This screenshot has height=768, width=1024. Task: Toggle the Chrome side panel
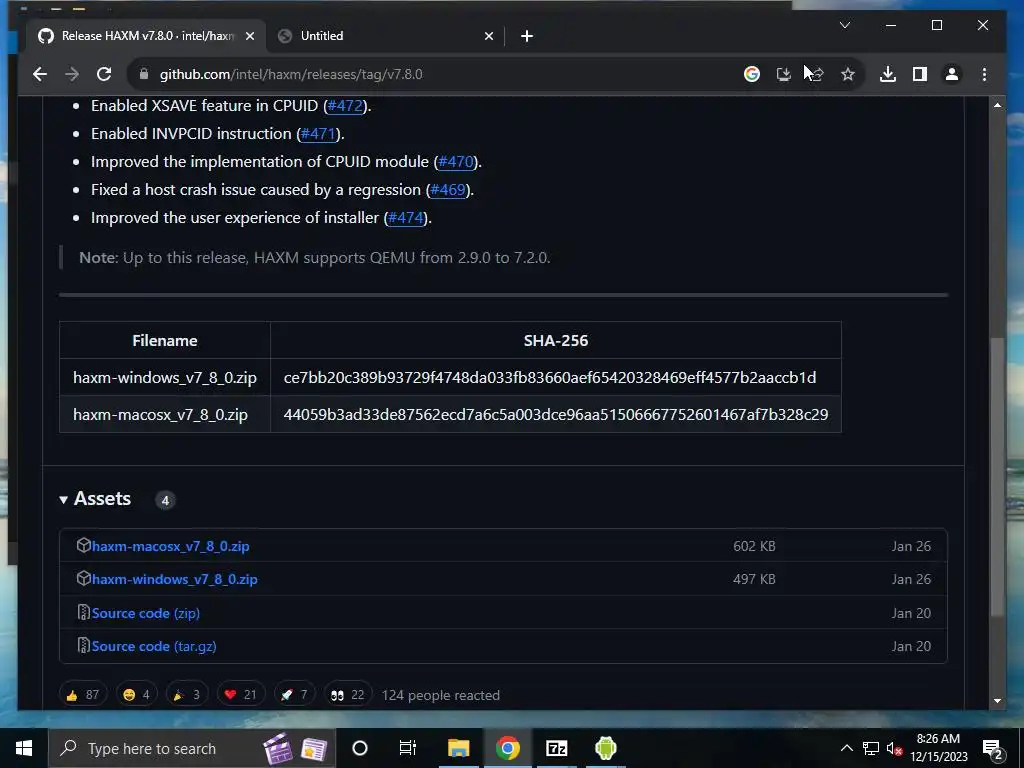[x=920, y=74]
